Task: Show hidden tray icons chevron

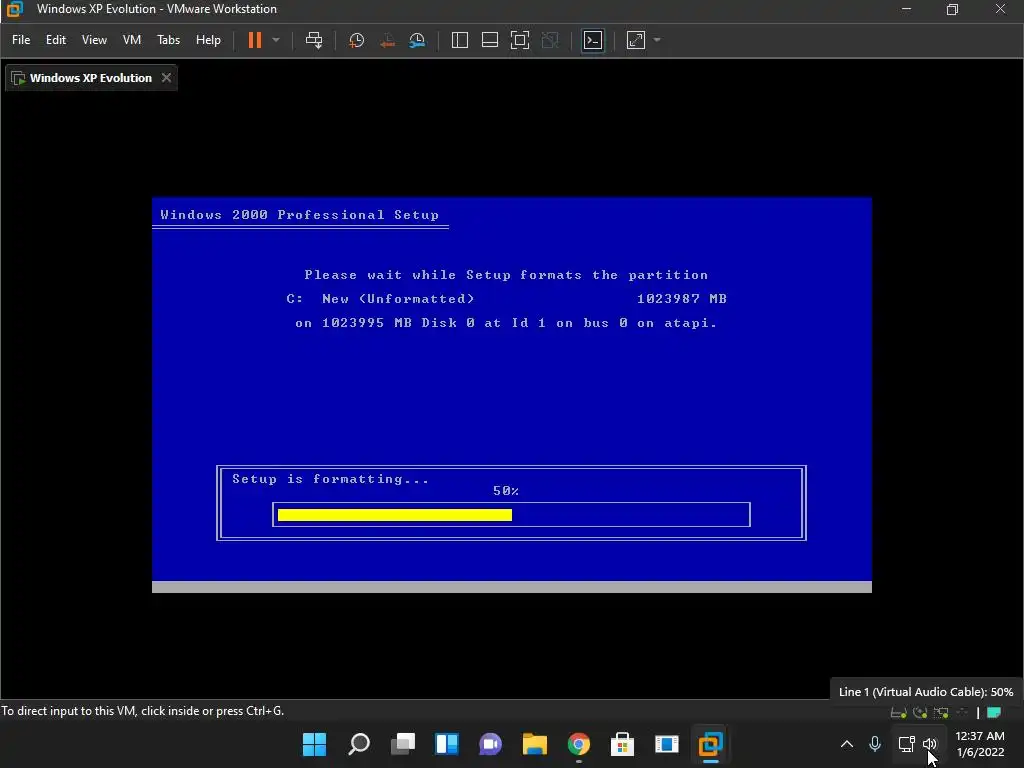Action: [x=847, y=744]
